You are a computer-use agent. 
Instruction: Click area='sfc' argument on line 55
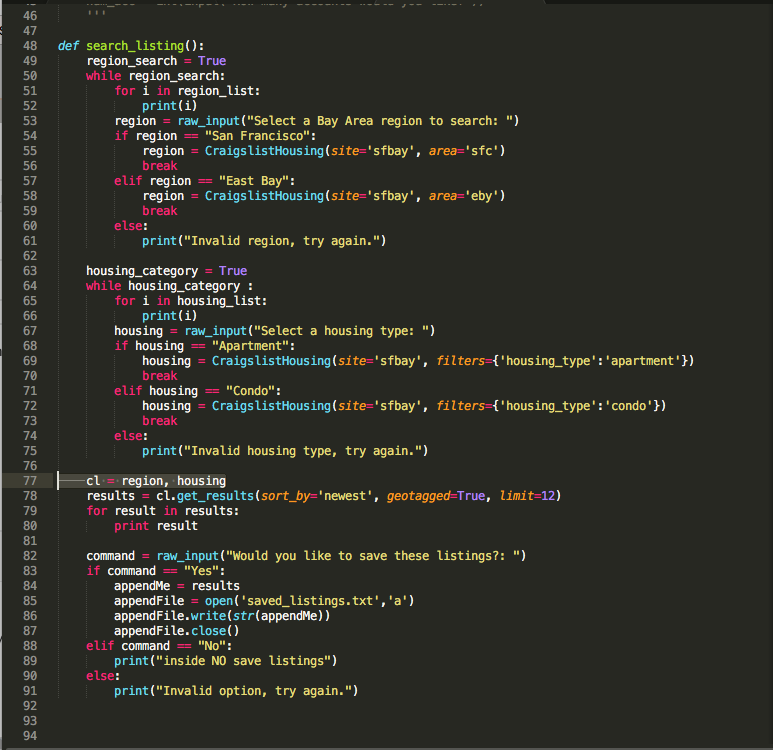[x=463, y=151]
